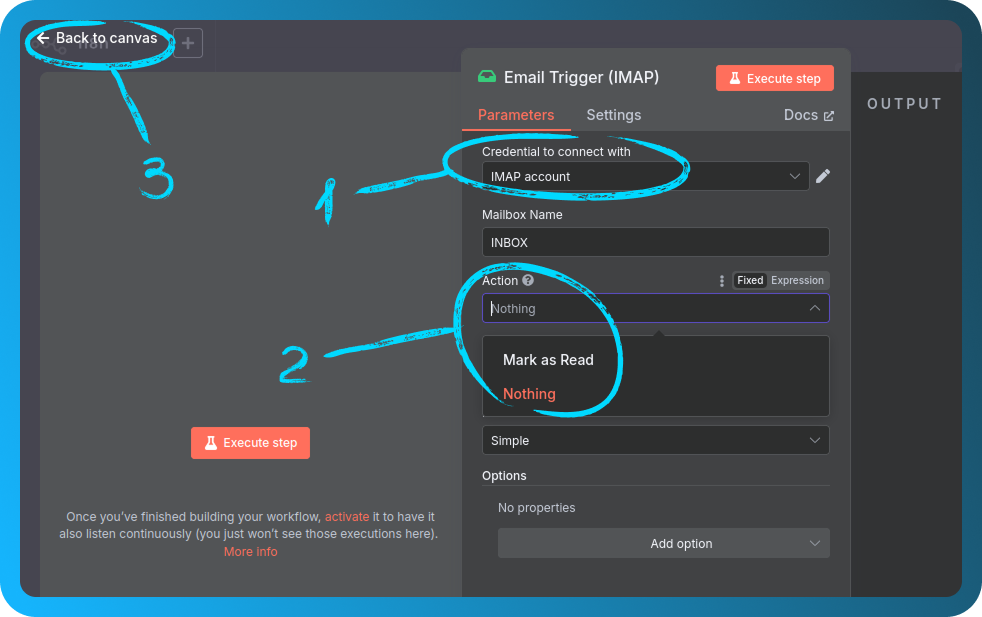Click the Execute step button in the Email Trigger header
The width and height of the screenshot is (982, 617).
coord(774,78)
